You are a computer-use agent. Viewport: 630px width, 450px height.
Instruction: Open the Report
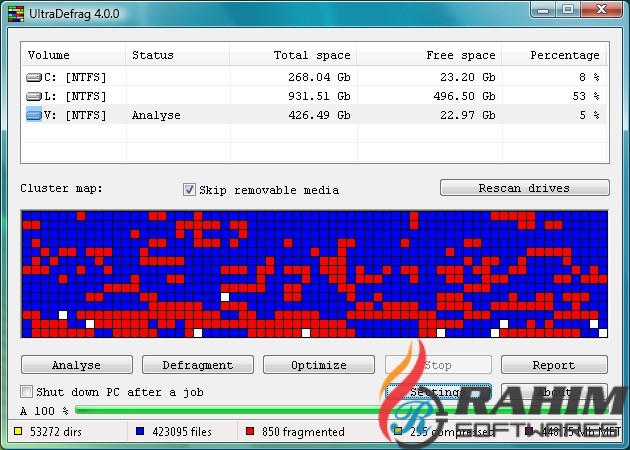pyautogui.click(x=554, y=365)
